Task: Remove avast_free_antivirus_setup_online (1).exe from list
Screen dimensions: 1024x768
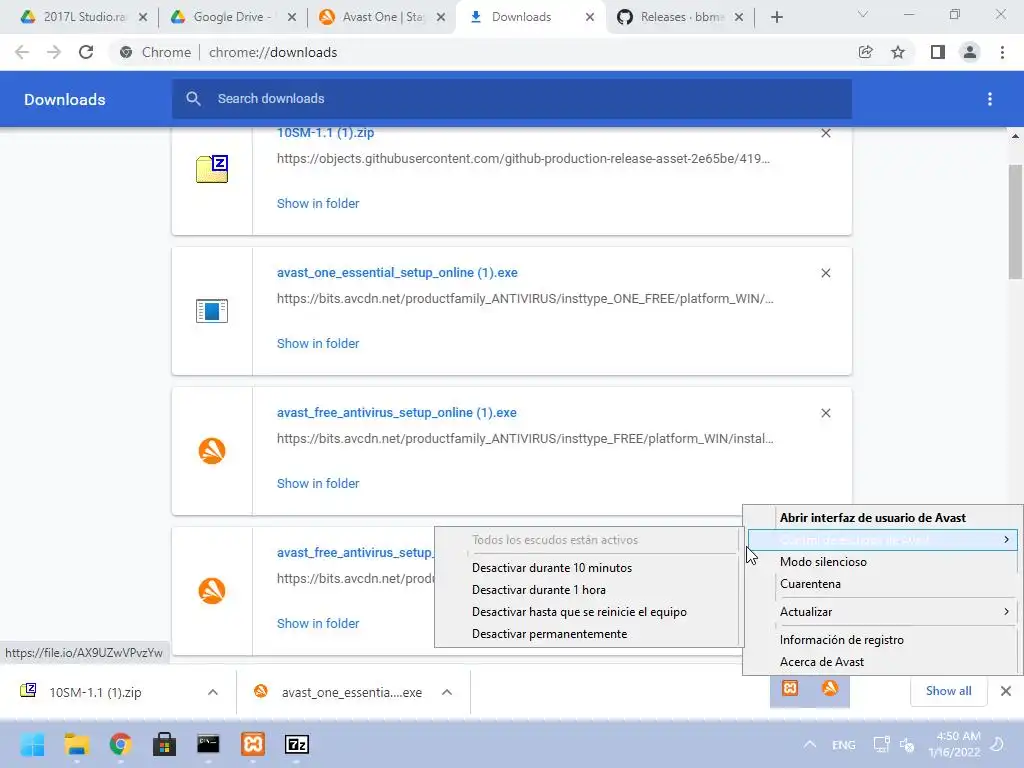Action: [x=825, y=413]
